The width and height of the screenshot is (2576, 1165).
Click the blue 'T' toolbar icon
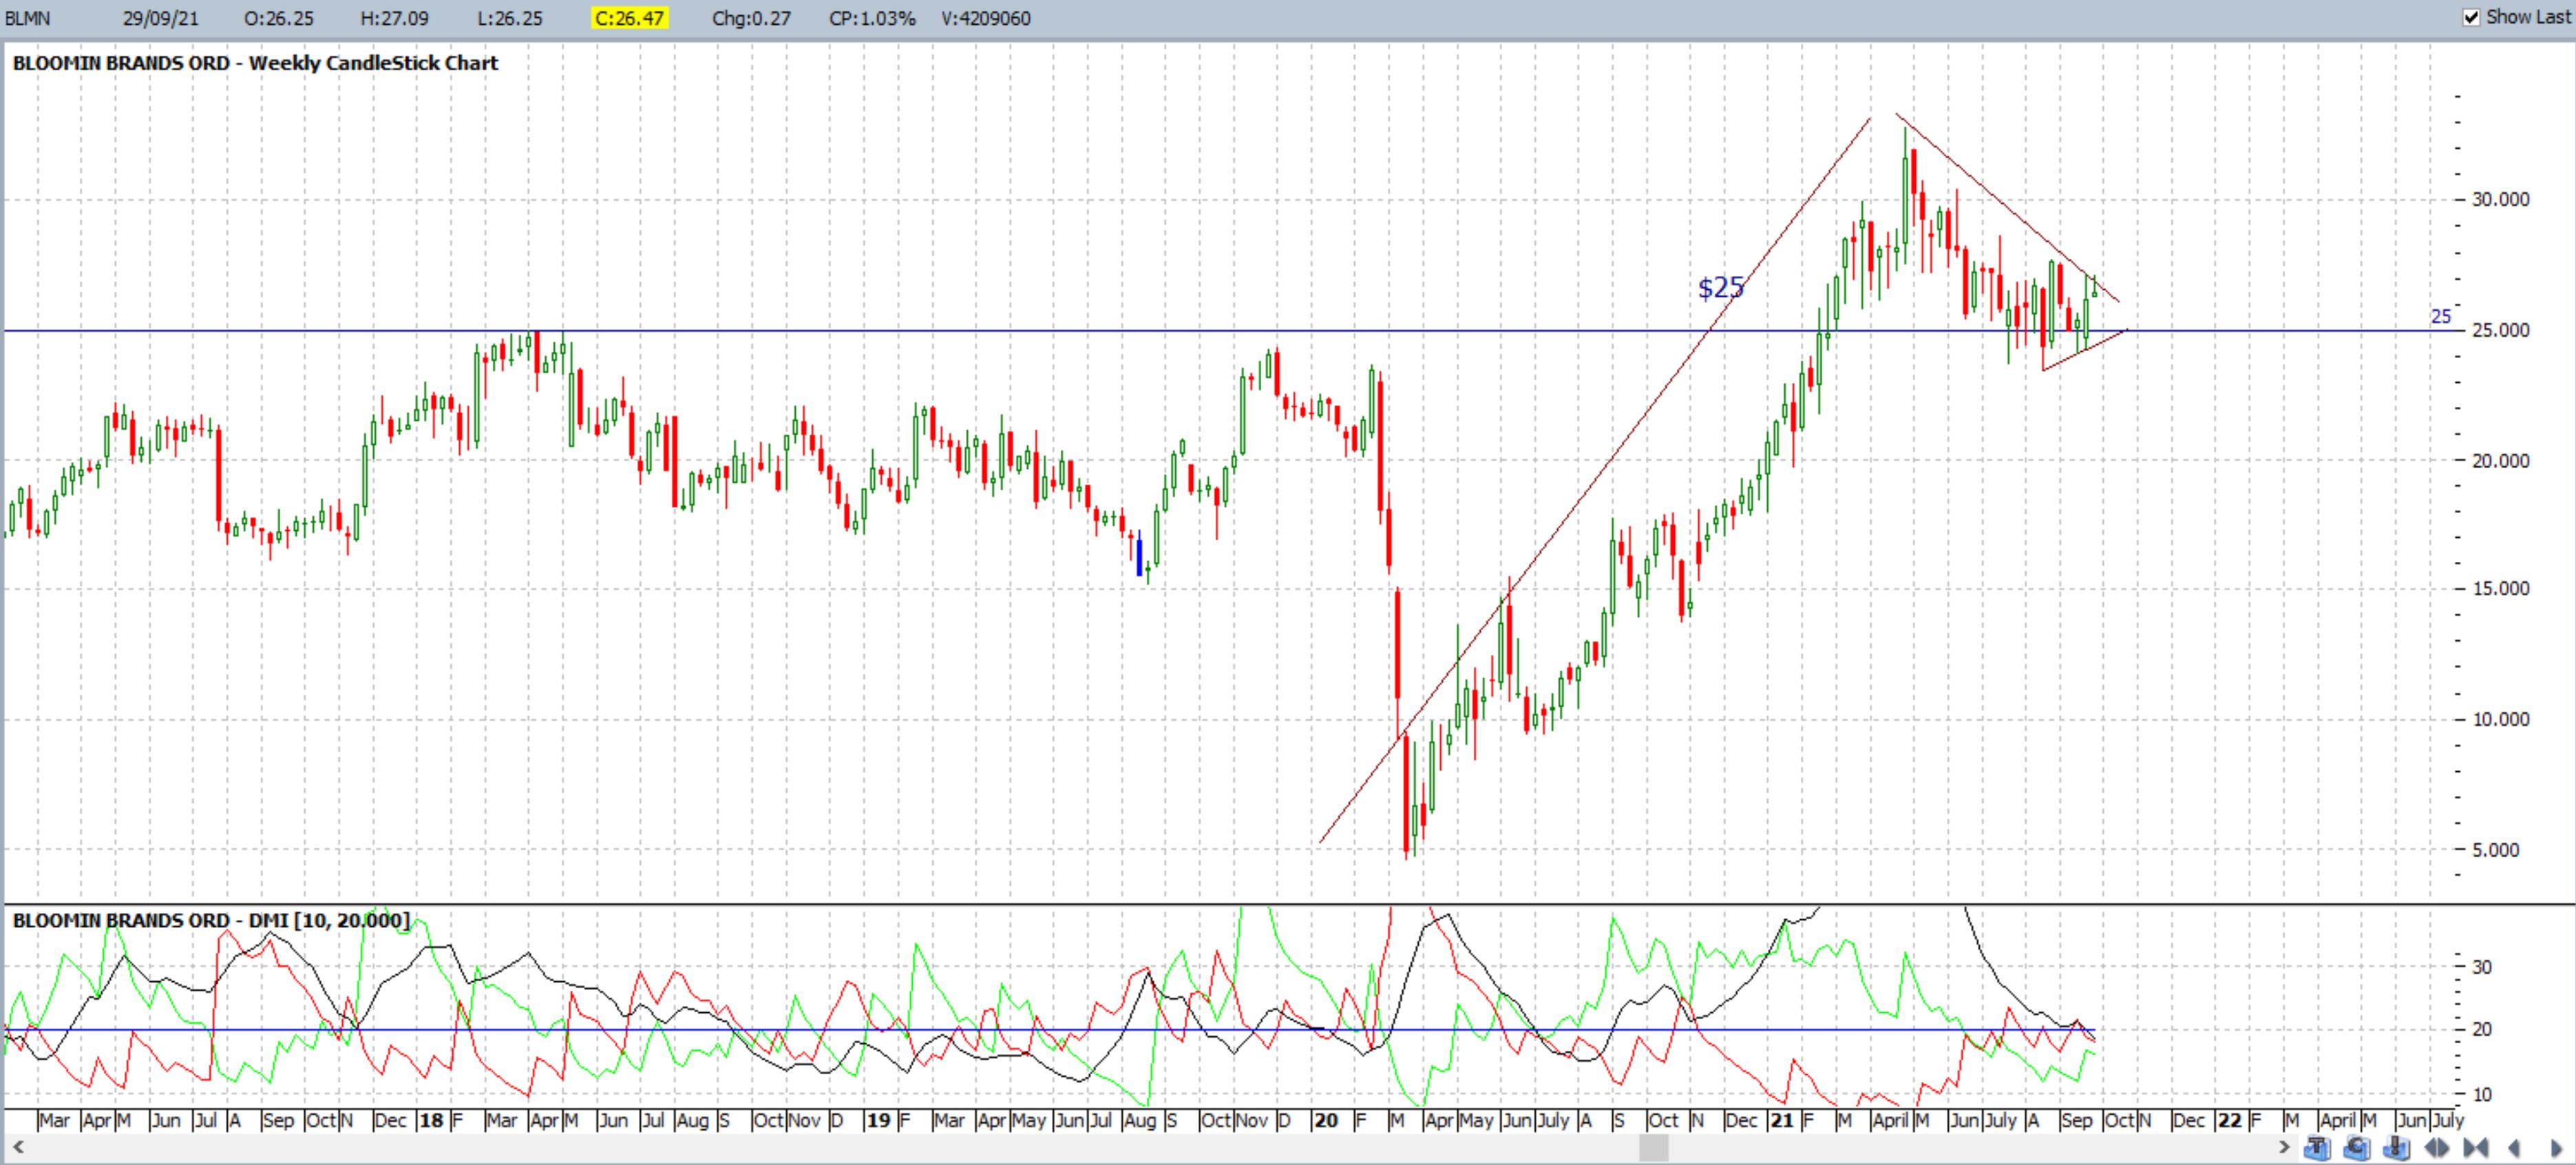2317,1148
